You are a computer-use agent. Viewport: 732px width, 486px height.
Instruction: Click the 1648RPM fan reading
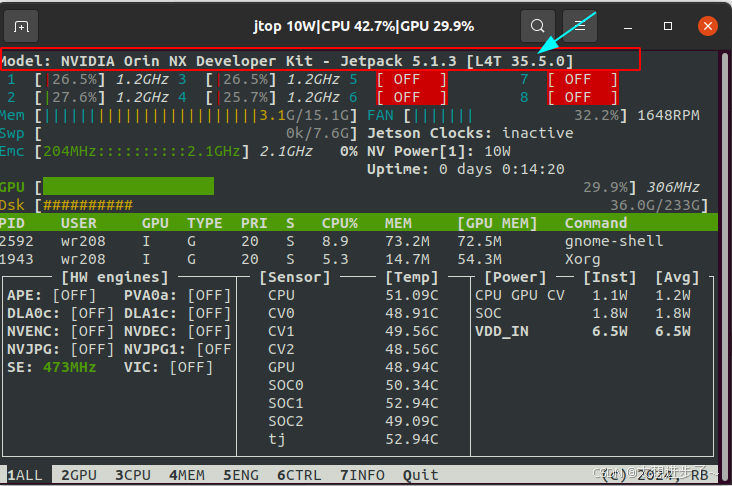tap(669, 115)
